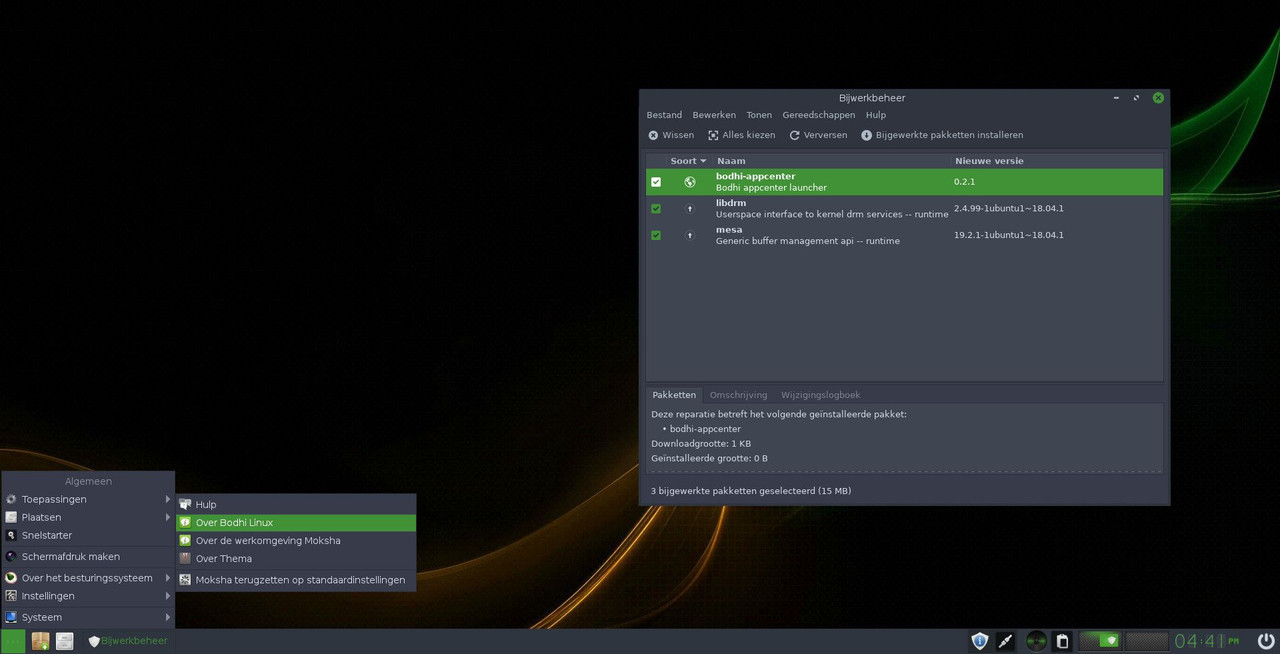The width and height of the screenshot is (1280, 654).
Task: Select Over Bodhi Linux
Action: tap(296, 522)
